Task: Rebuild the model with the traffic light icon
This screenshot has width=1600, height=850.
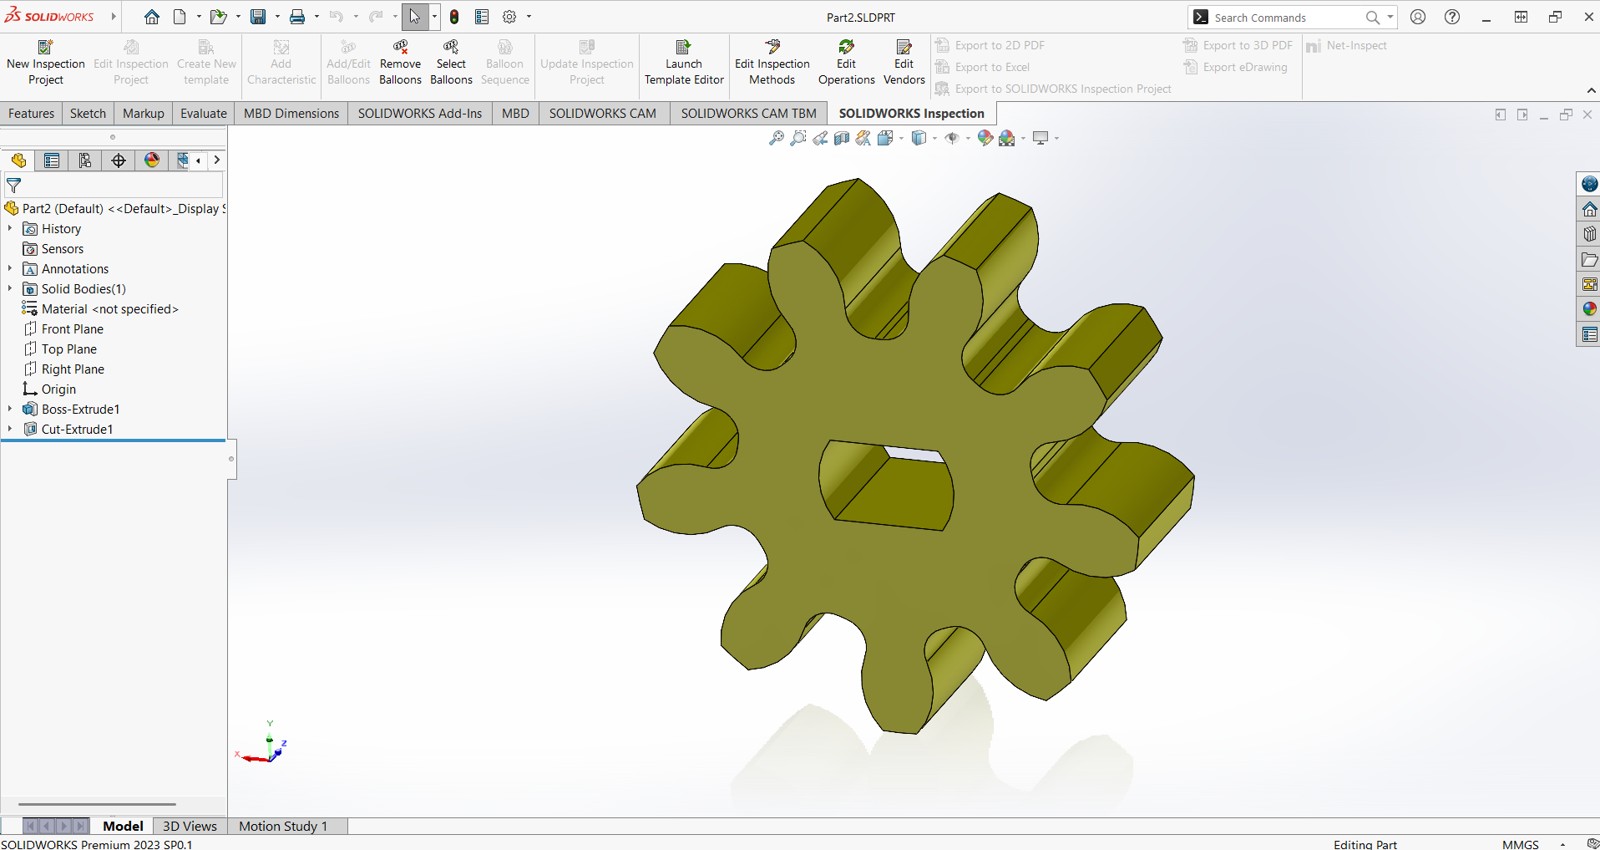Action: [454, 17]
